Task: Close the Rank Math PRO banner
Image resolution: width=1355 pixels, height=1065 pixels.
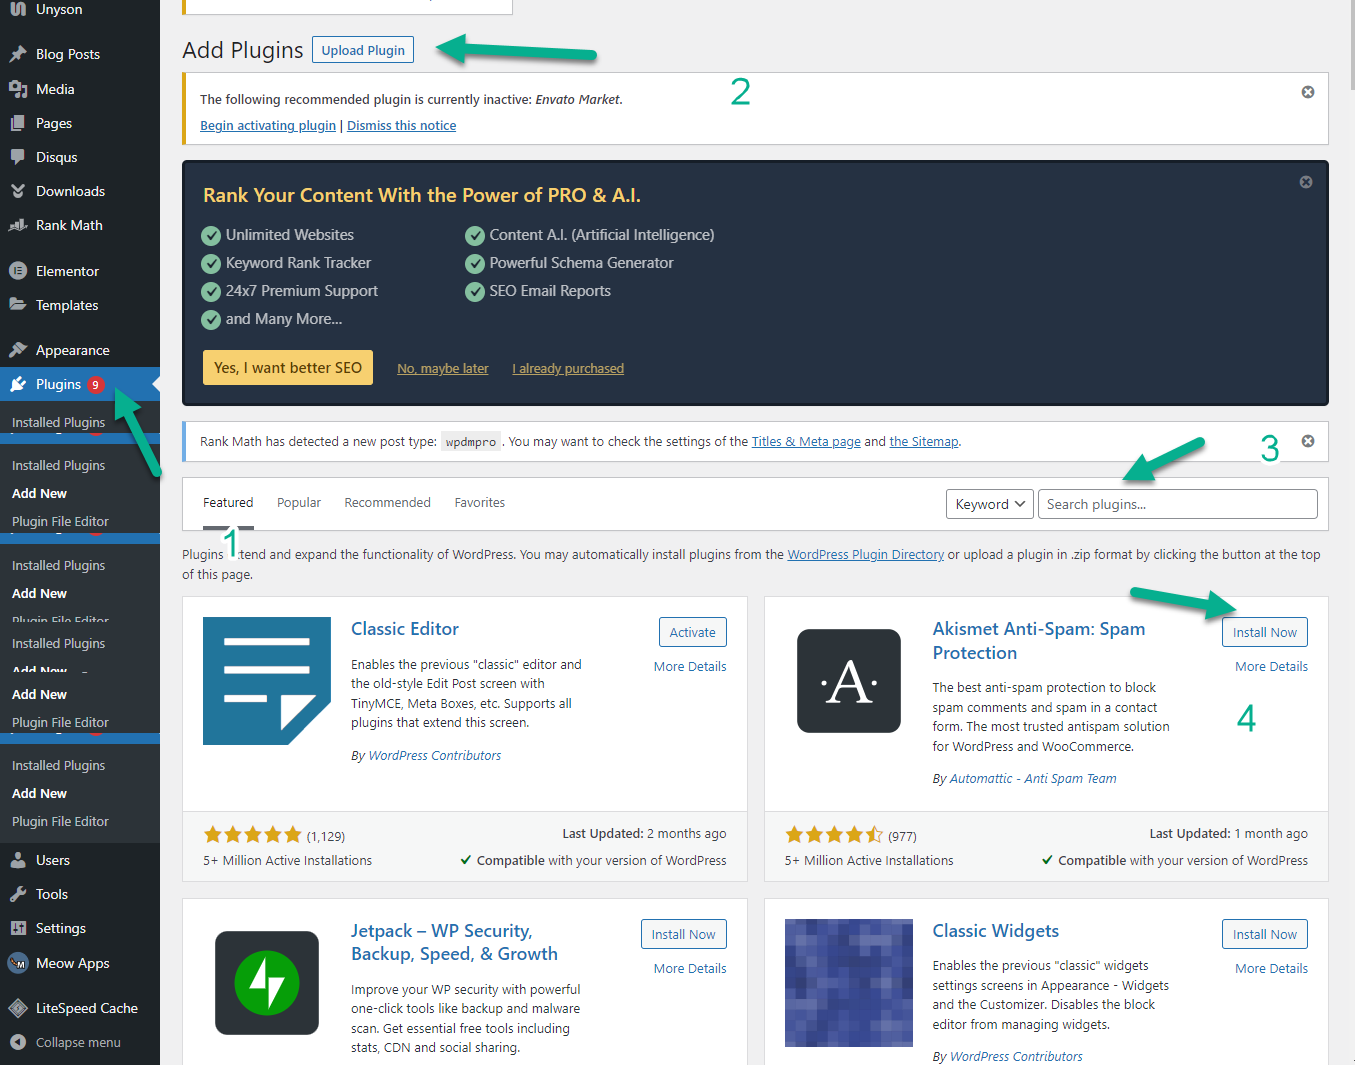Action: pos(1305,182)
